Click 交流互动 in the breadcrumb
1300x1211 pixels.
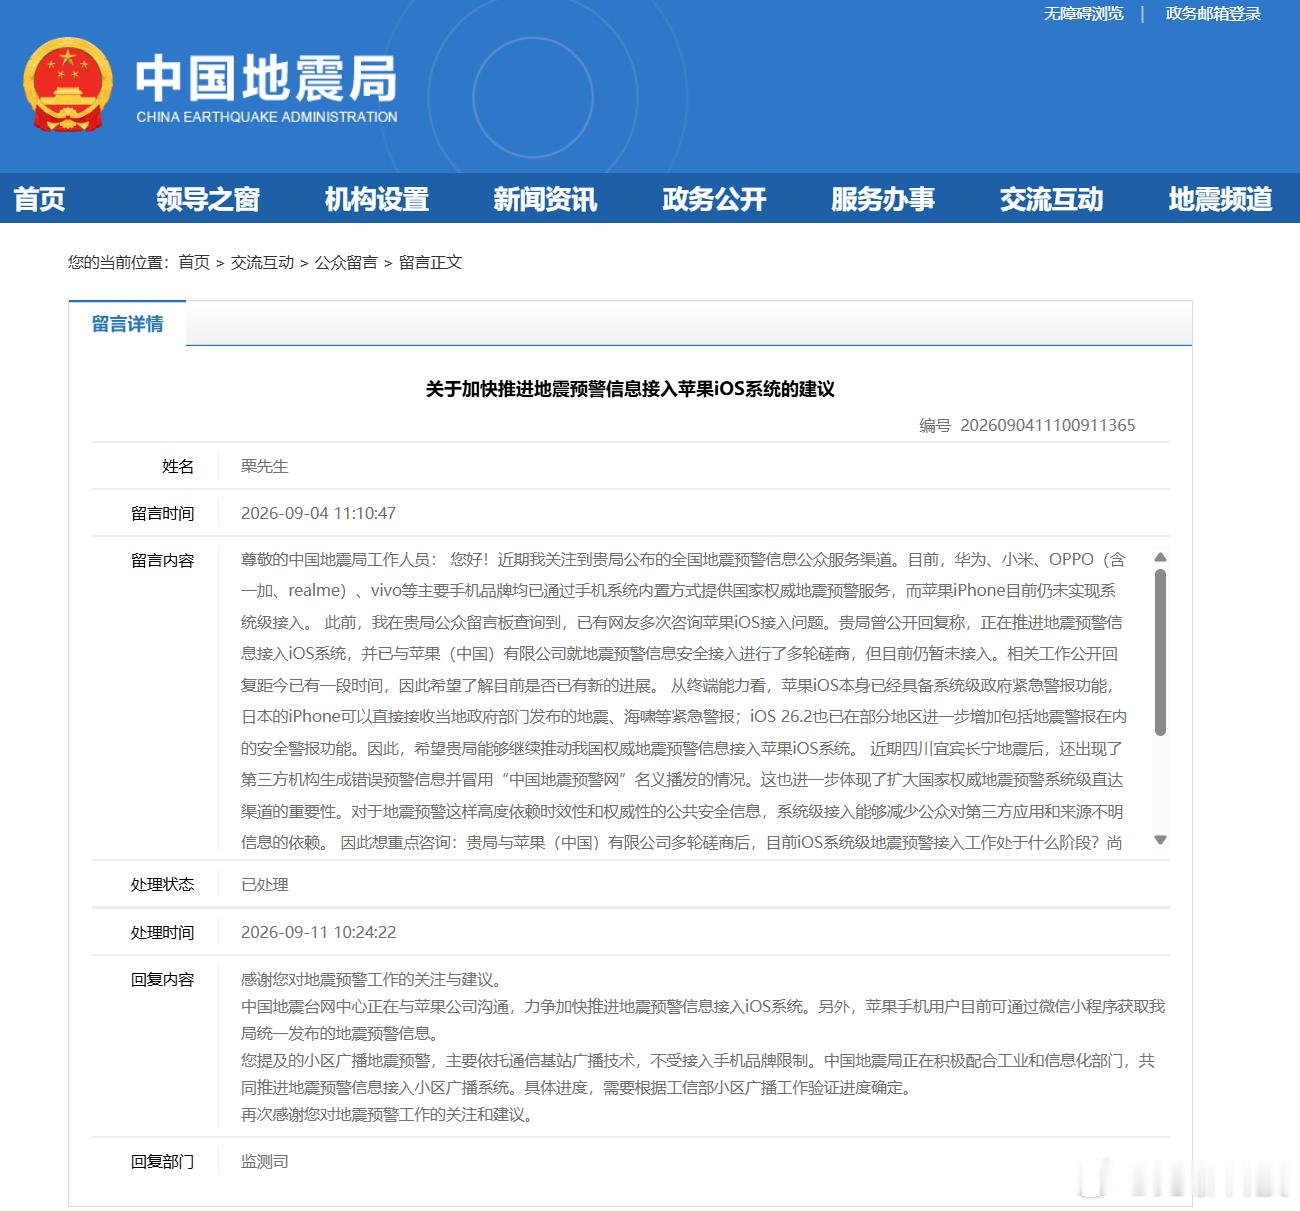(262, 262)
